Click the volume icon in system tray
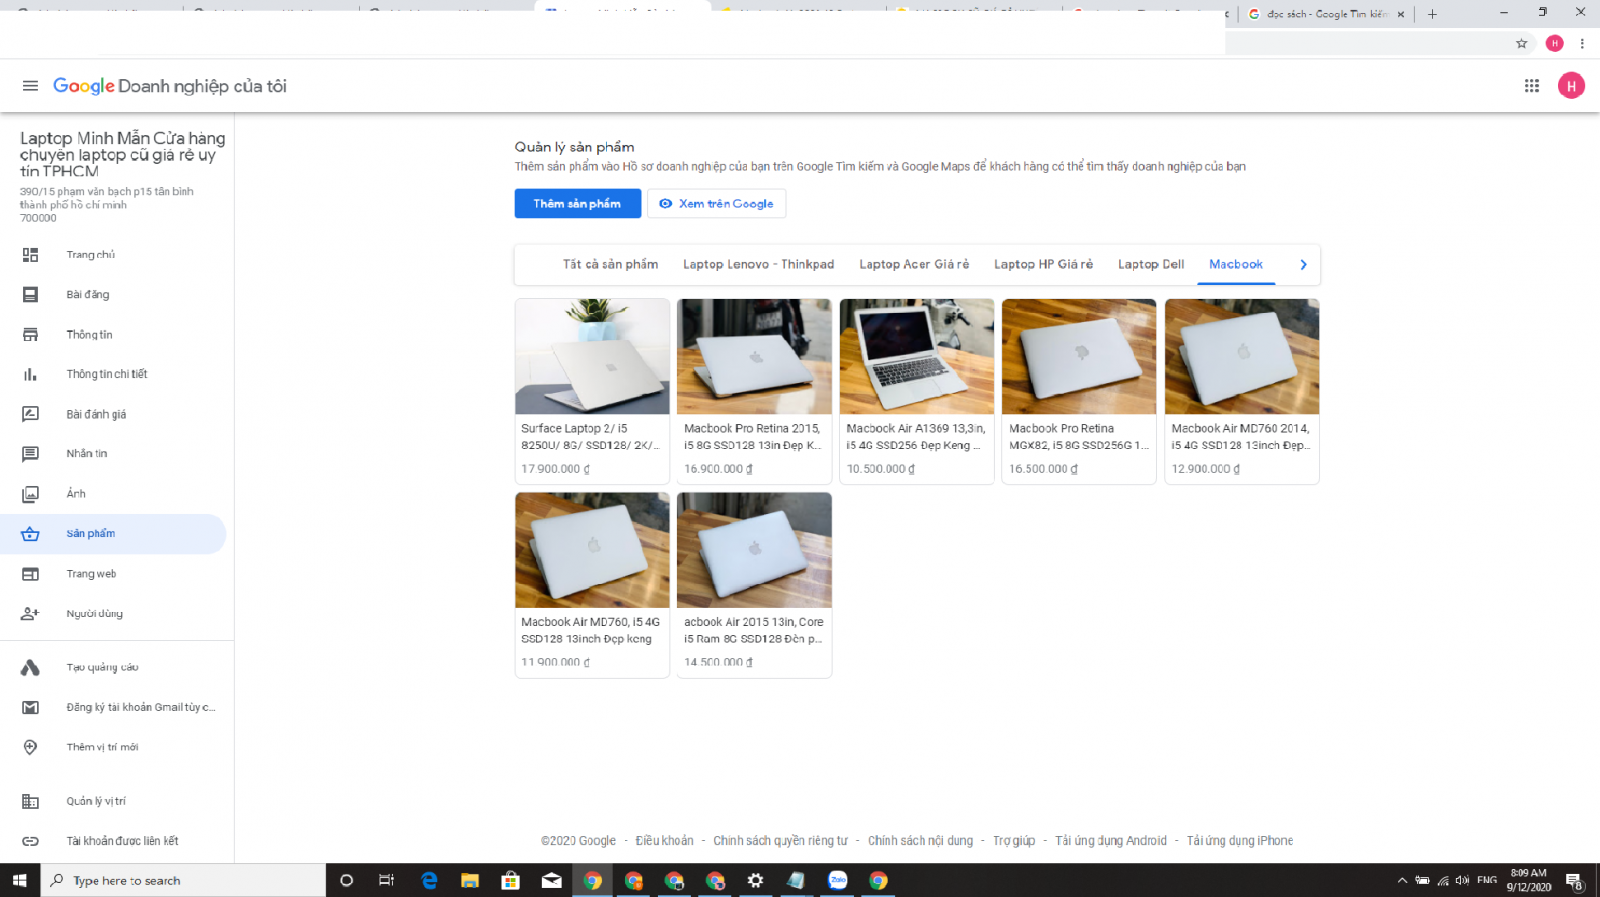This screenshot has width=1600, height=897. pyautogui.click(x=1462, y=880)
